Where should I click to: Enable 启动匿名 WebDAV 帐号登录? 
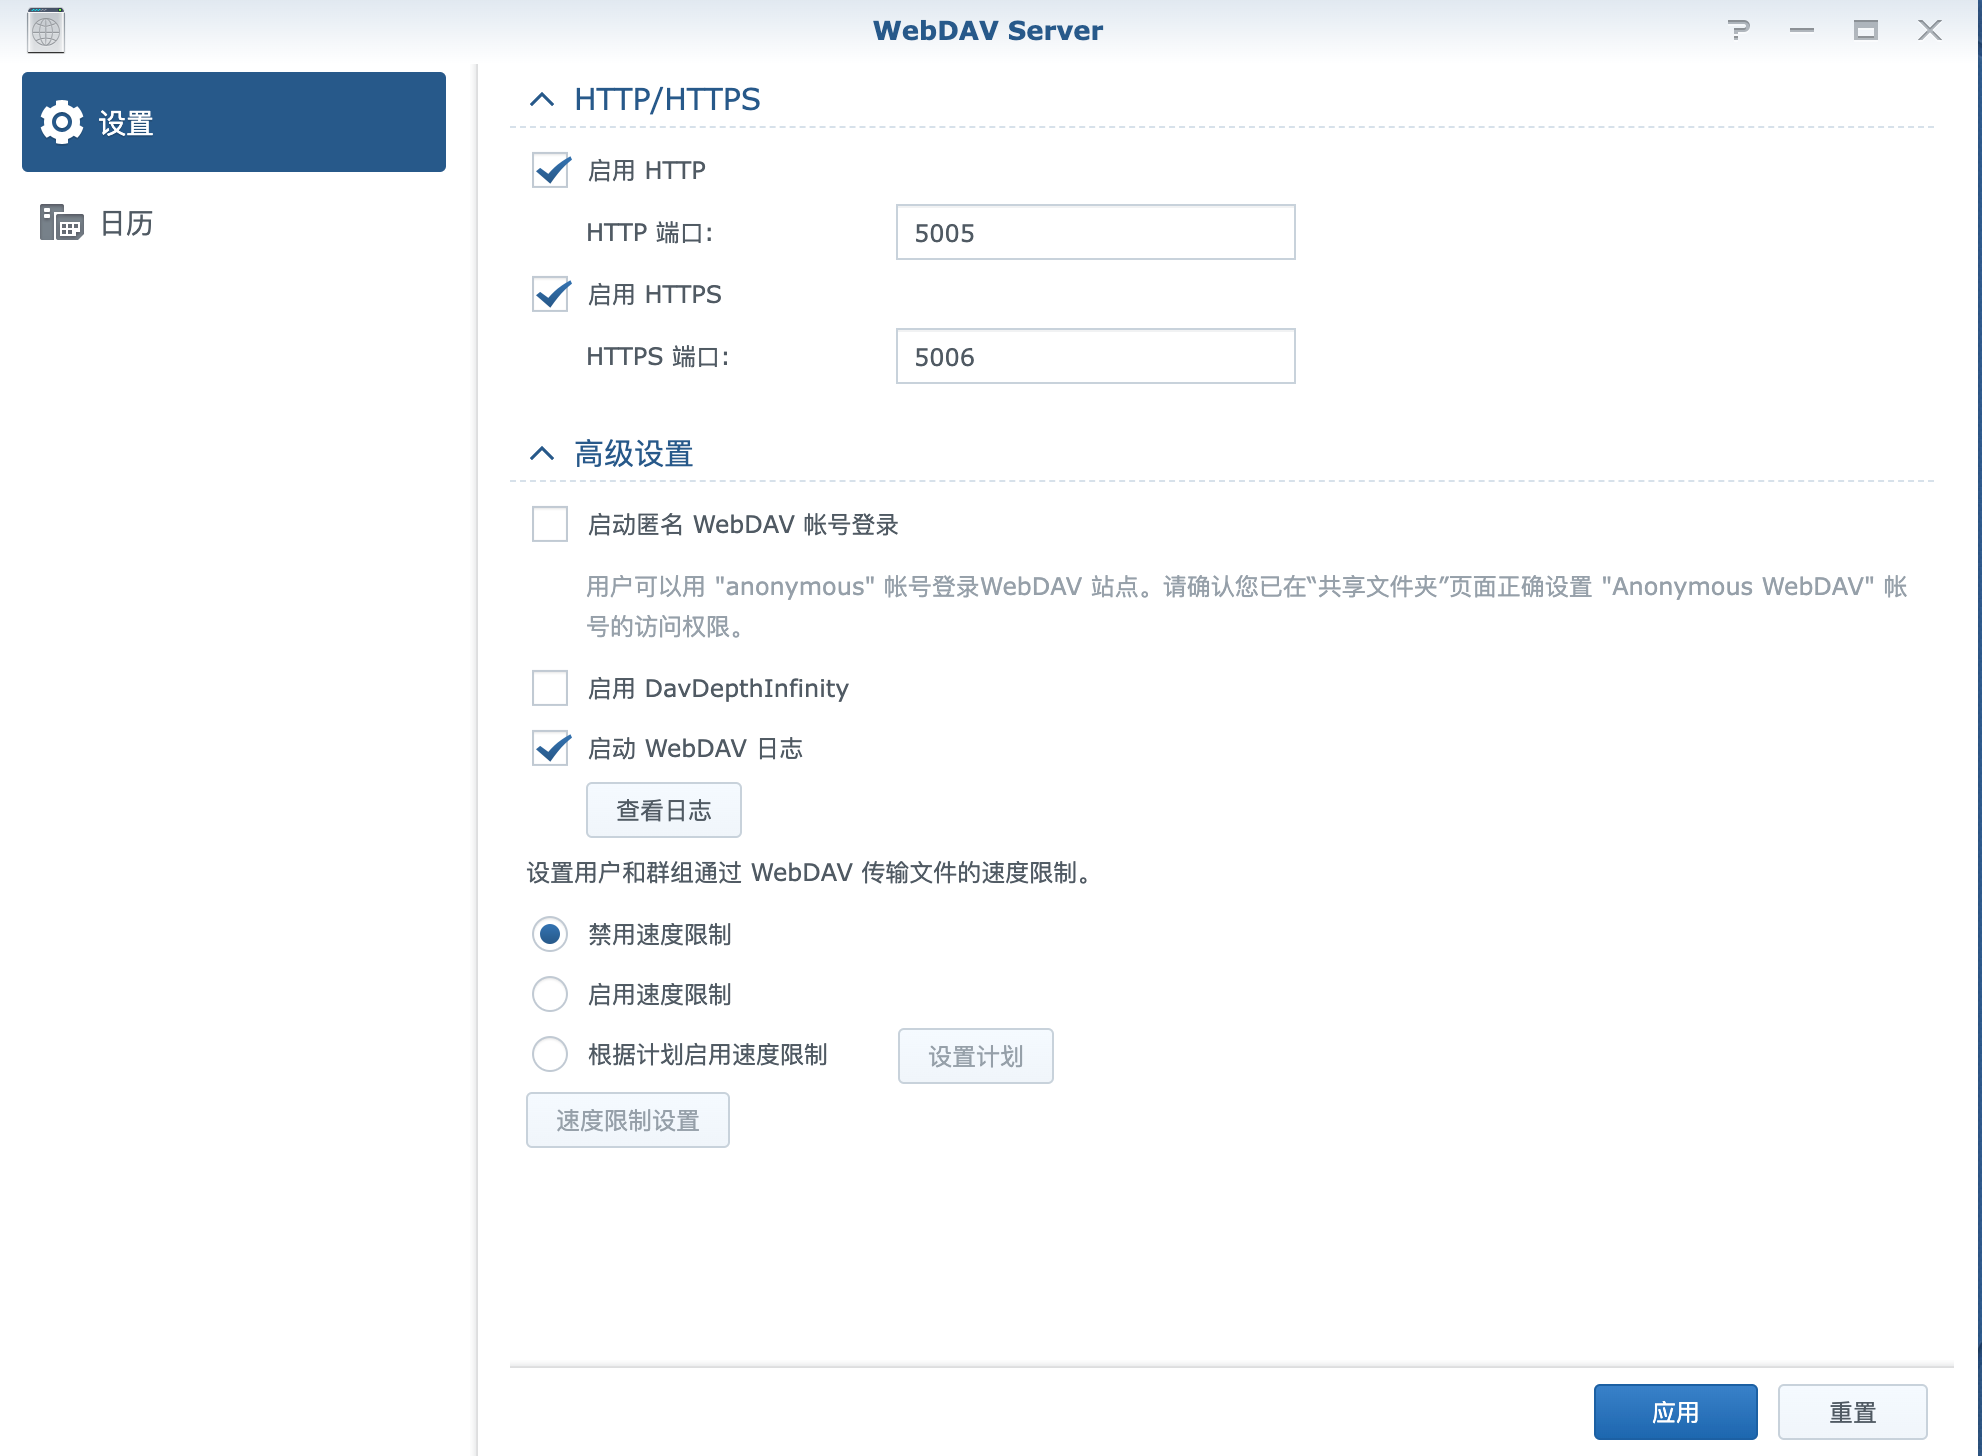coord(549,524)
